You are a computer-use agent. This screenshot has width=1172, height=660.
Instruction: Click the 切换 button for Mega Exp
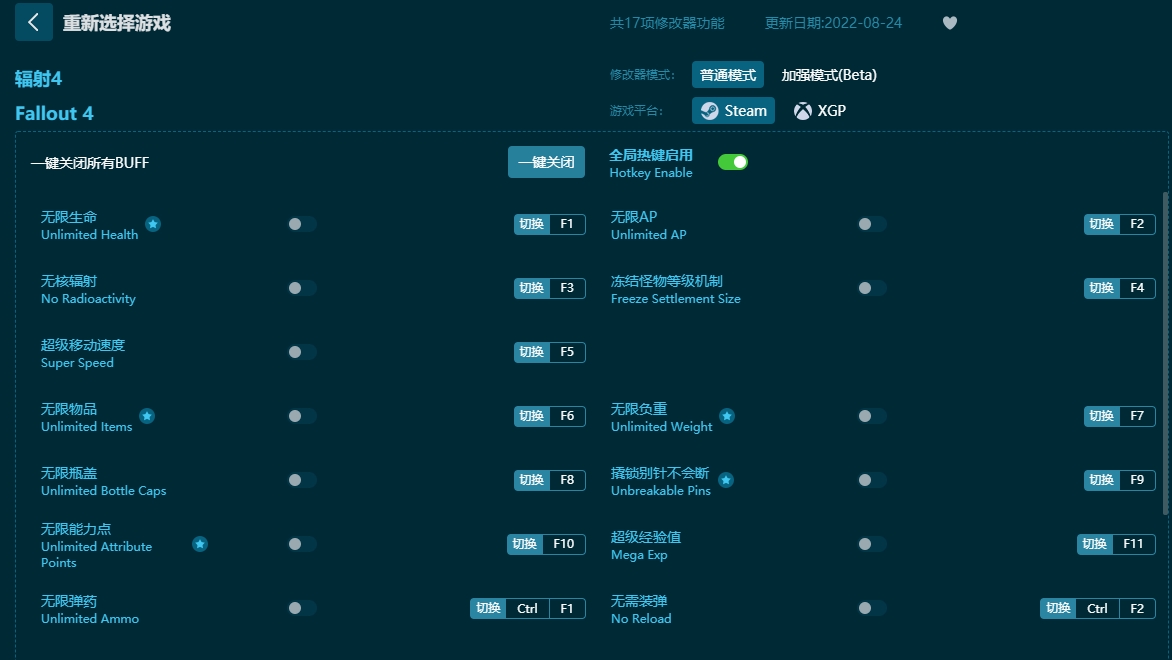[1095, 544]
